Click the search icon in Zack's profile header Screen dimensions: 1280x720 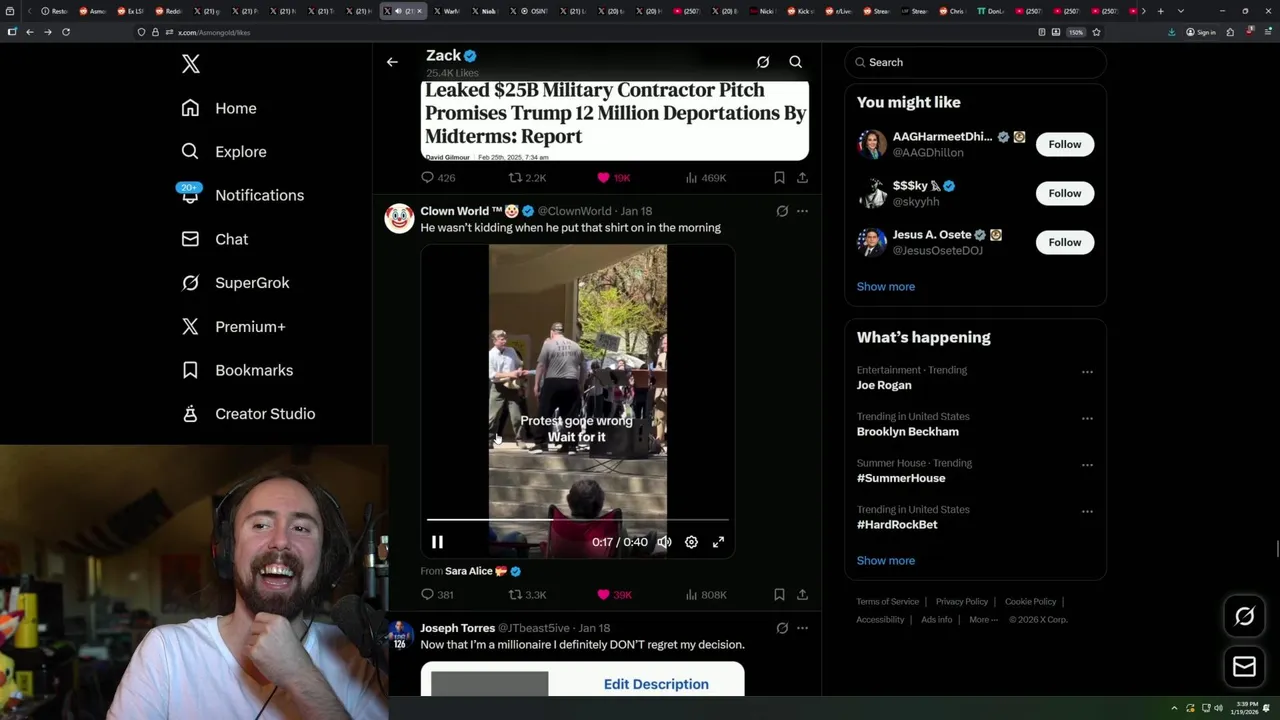[x=796, y=62]
